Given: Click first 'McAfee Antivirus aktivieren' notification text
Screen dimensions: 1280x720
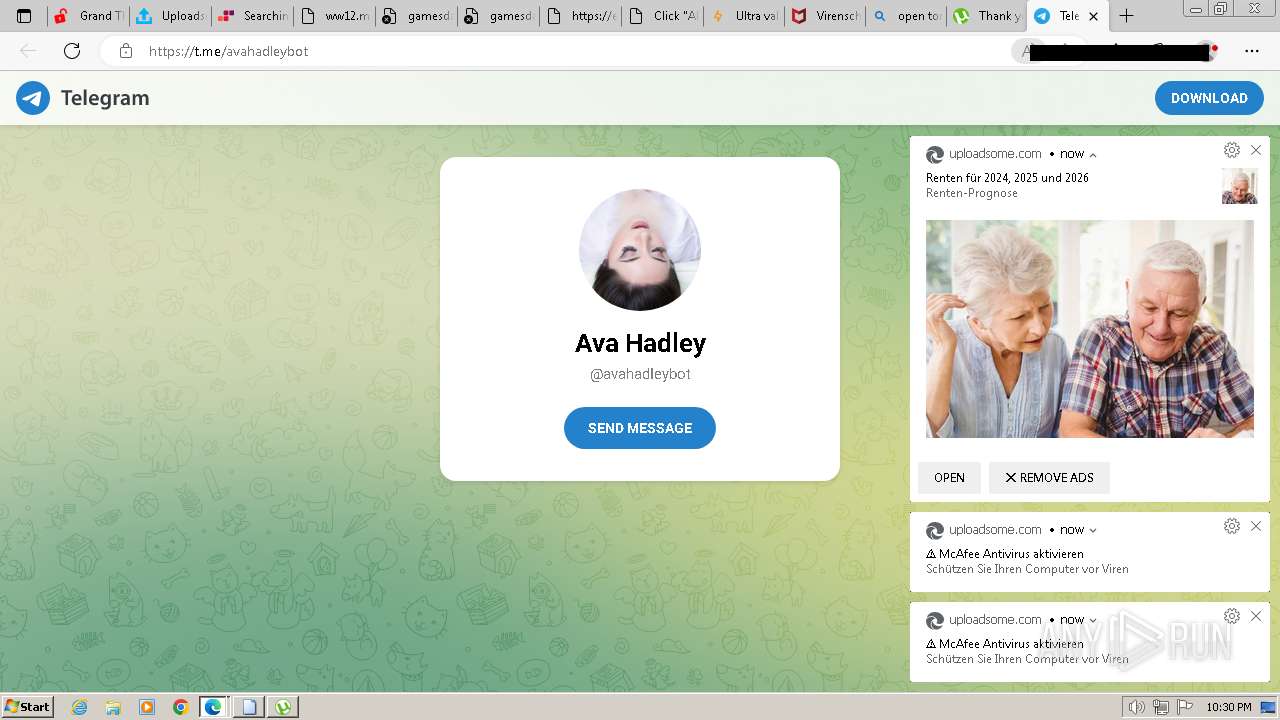Looking at the screenshot, I should tap(1005, 554).
